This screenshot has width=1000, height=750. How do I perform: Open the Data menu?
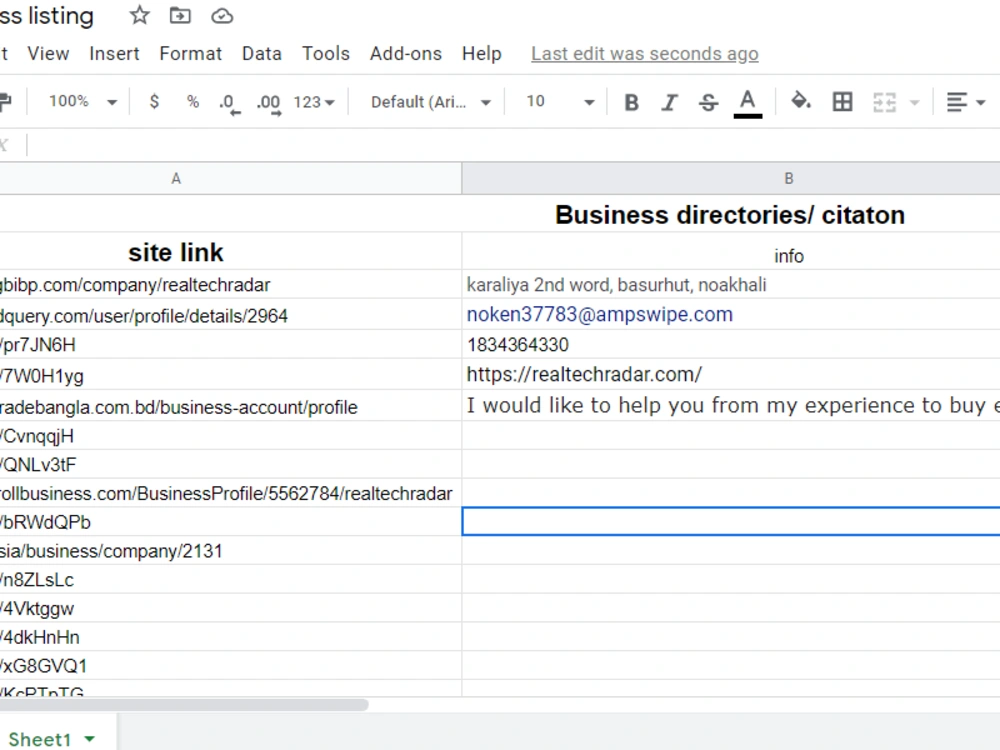pos(261,54)
